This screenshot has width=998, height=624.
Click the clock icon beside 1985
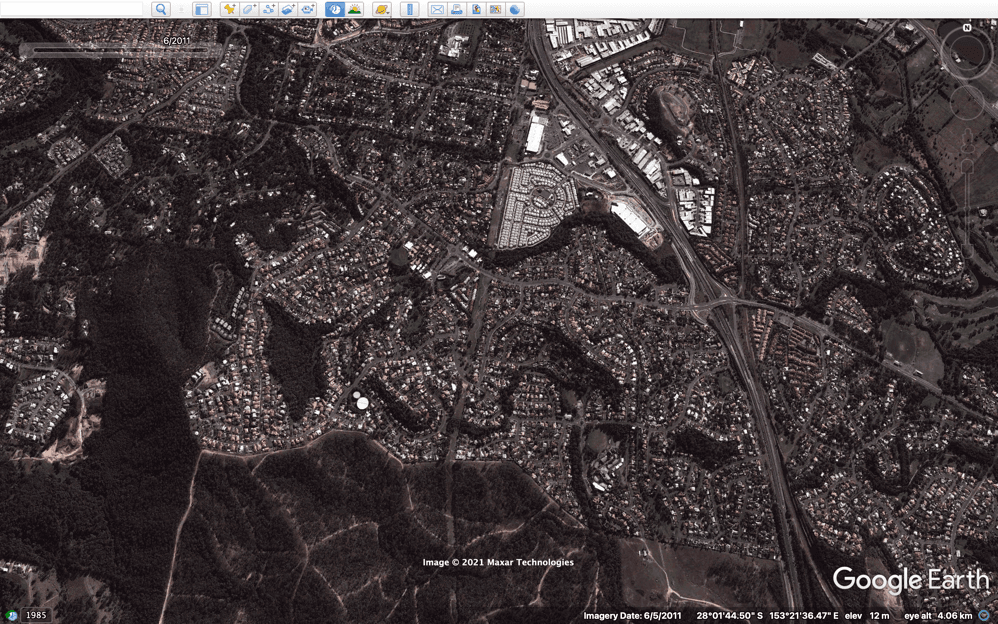pyautogui.click(x=10, y=616)
